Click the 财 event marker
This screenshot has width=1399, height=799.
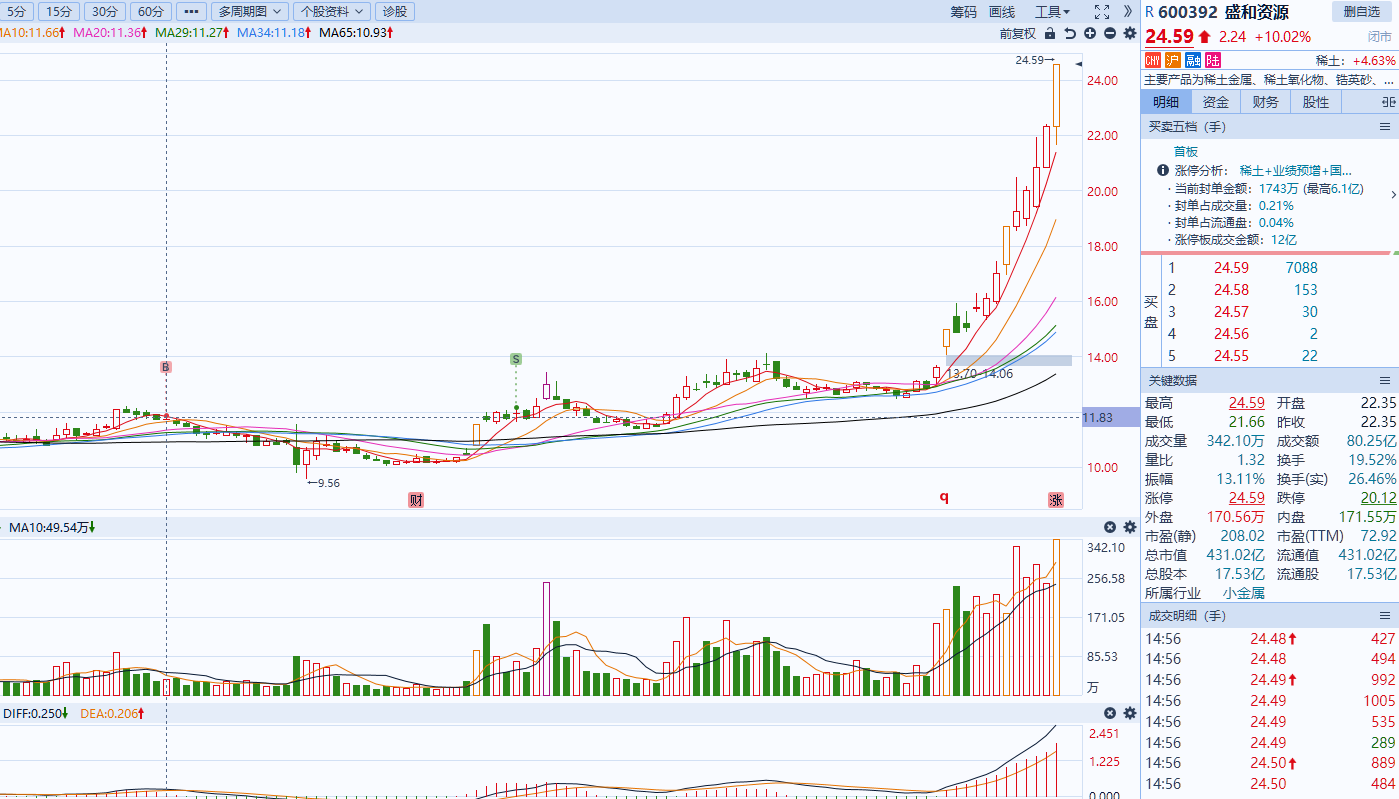pyautogui.click(x=415, y=499)
